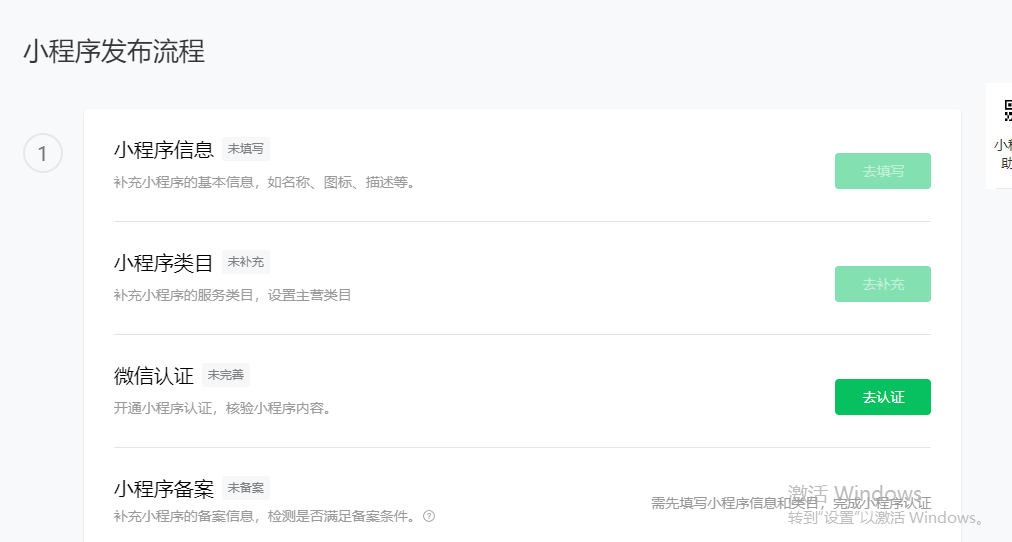Click the 小程序发布流程 page title
The width and height of the screenshot is (1012, 542).
114,52
